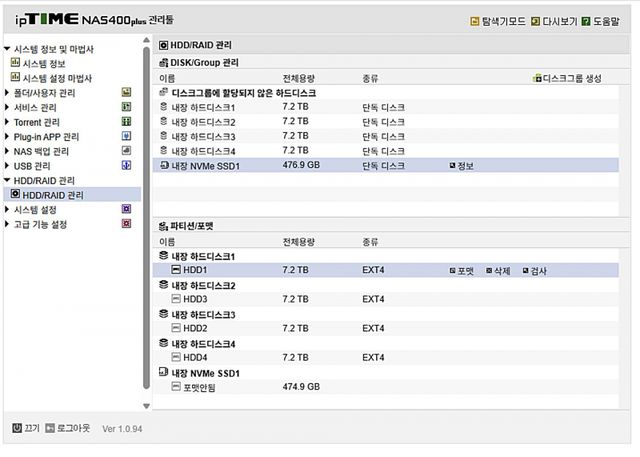Image resolution: width=640 pixels, height=457 pixels.
Task: Expand the 서비스 관리 tree node
Action: [x=7, y=107]
